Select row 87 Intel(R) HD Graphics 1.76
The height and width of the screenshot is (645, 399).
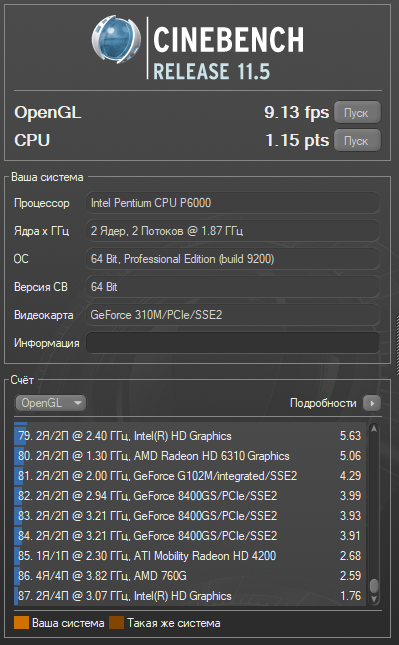[190, 596]
